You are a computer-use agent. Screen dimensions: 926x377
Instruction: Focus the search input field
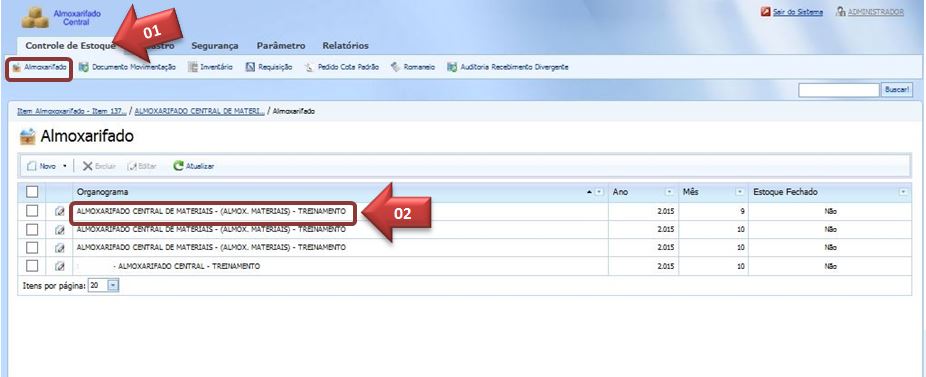[x=839, y=90]
